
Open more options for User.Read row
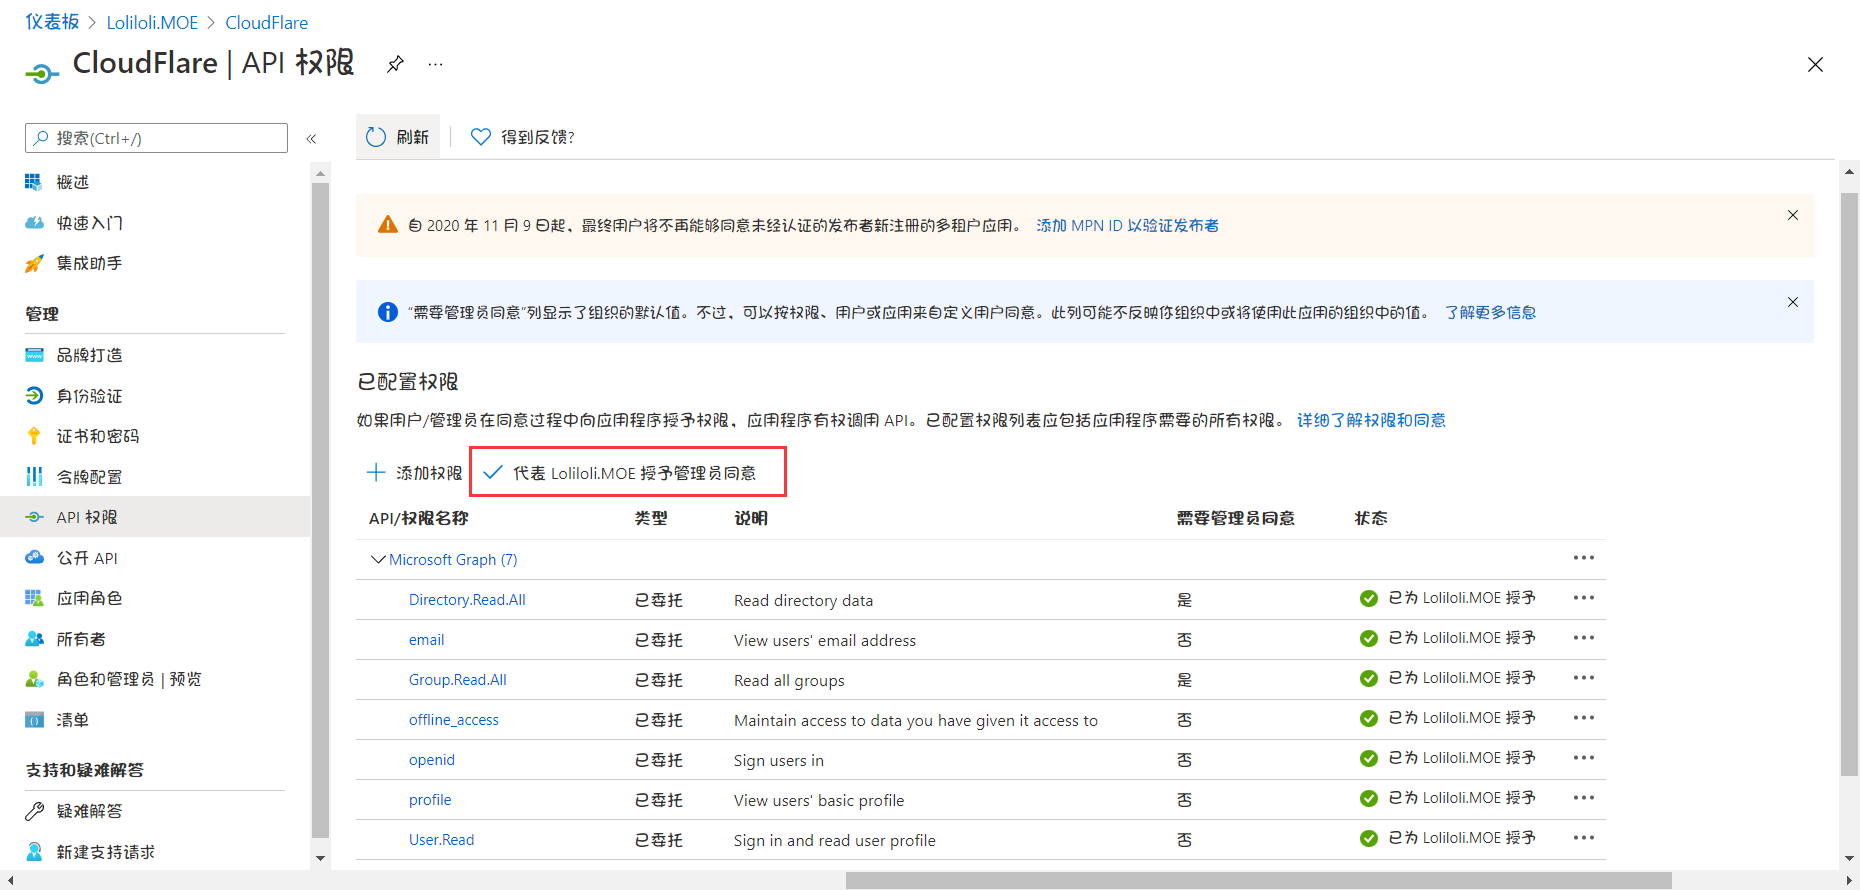(x=1583, y=838)
